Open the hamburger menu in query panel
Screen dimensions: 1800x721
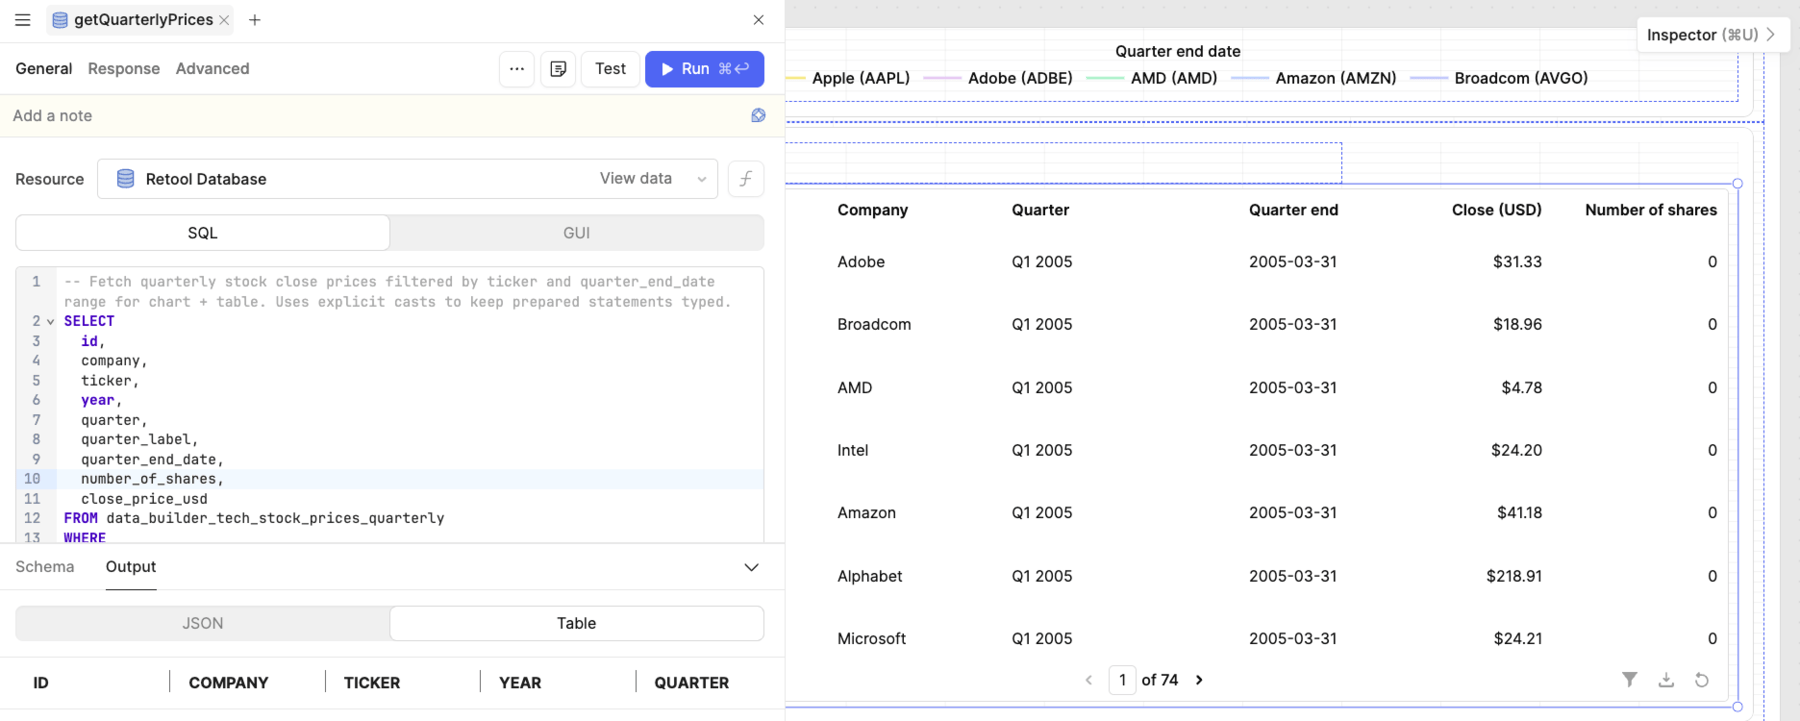pos(23,20)
